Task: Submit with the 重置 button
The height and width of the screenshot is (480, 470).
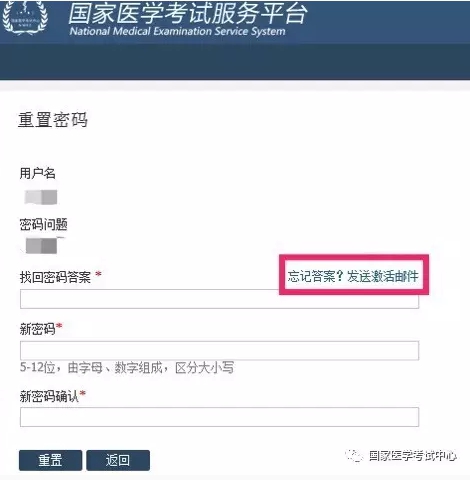Action: [x=50, y=460]
